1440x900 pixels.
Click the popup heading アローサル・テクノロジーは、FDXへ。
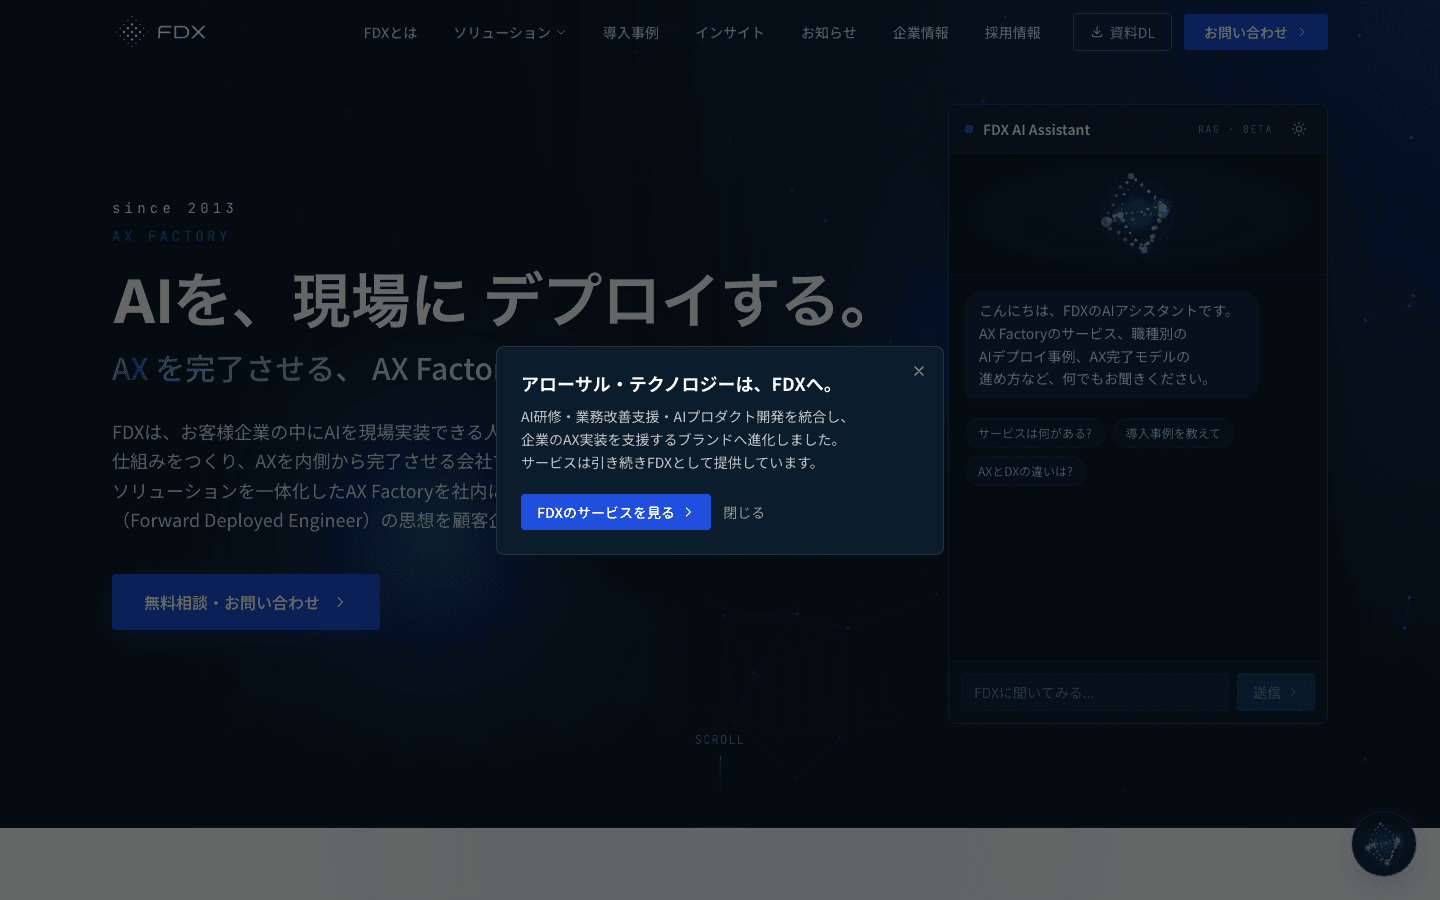[679, 384]
